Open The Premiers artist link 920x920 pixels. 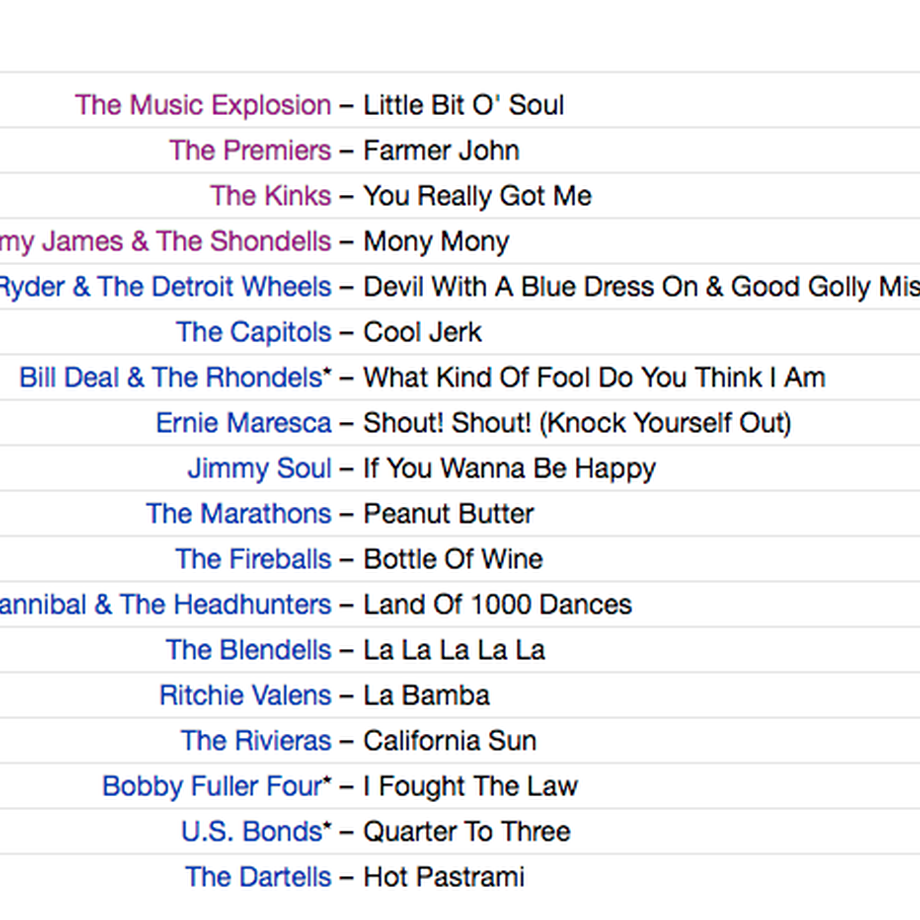(x=251, y=150)
